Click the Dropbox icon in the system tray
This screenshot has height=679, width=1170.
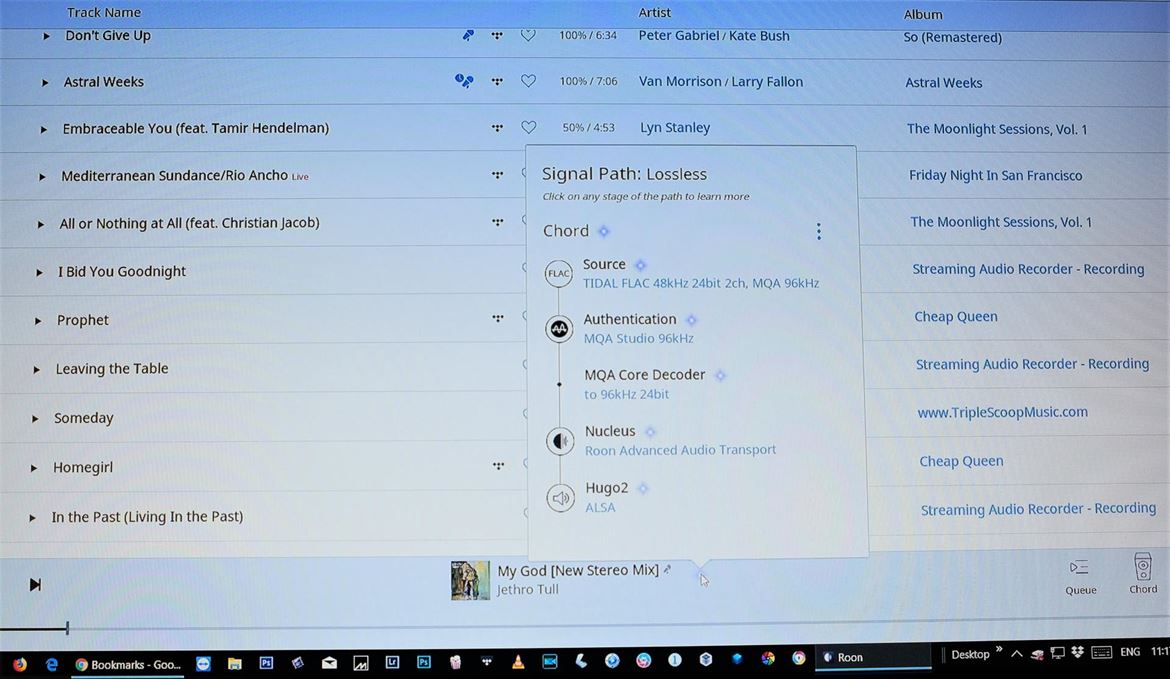click(x=1077, y=652)
